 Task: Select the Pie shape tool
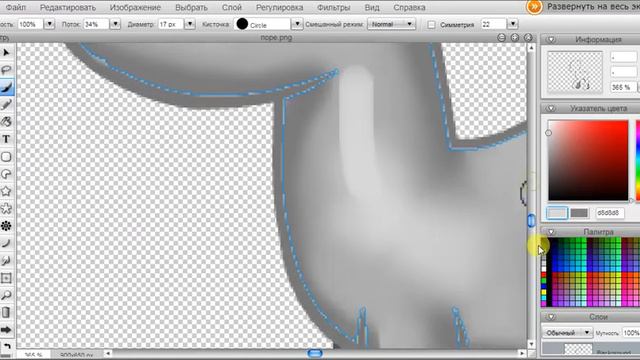click(x=6, y=174)
